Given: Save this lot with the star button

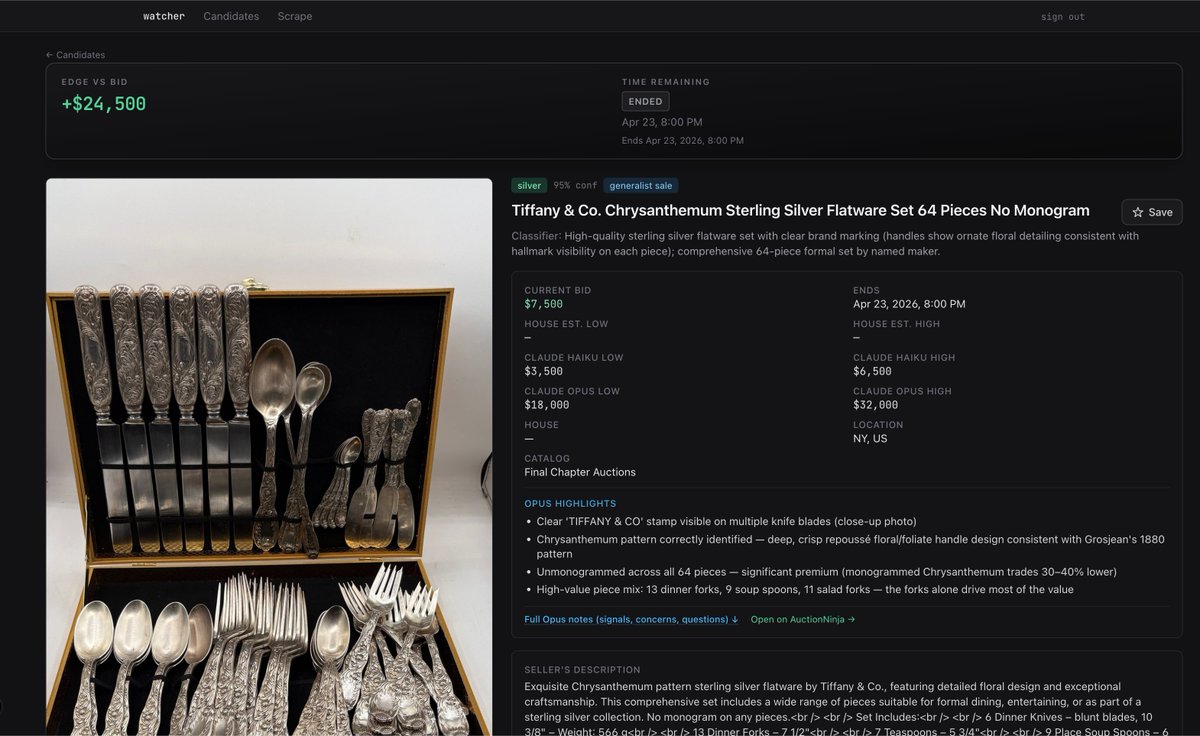Looking at the screenshot, I should click(1152, 212).
